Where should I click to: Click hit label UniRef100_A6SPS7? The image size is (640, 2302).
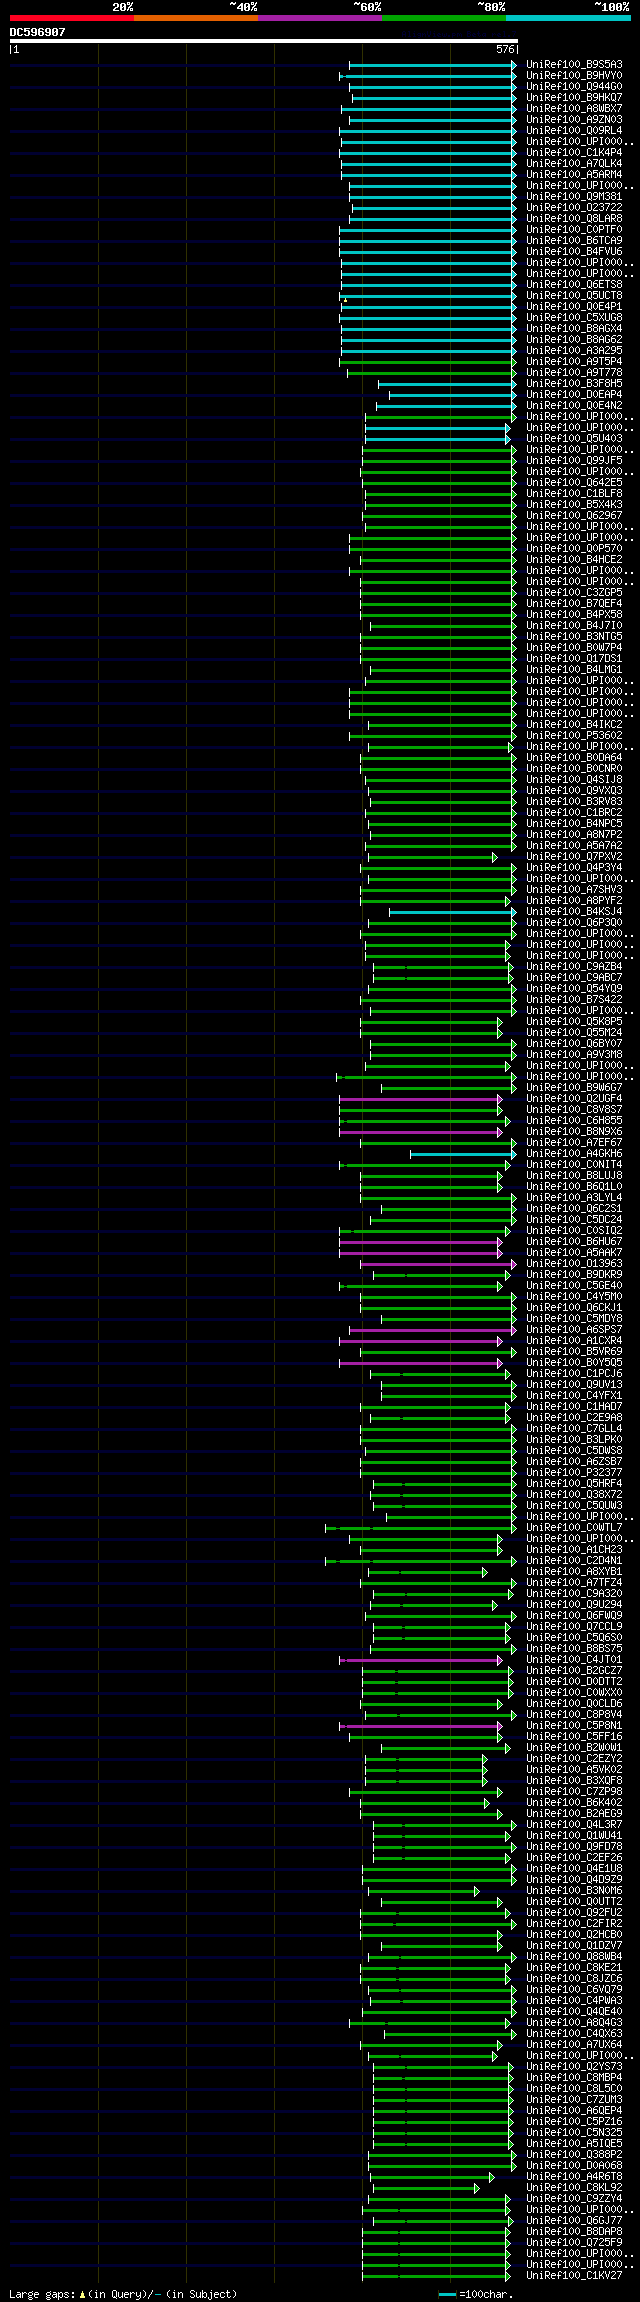pos(574,1330)
